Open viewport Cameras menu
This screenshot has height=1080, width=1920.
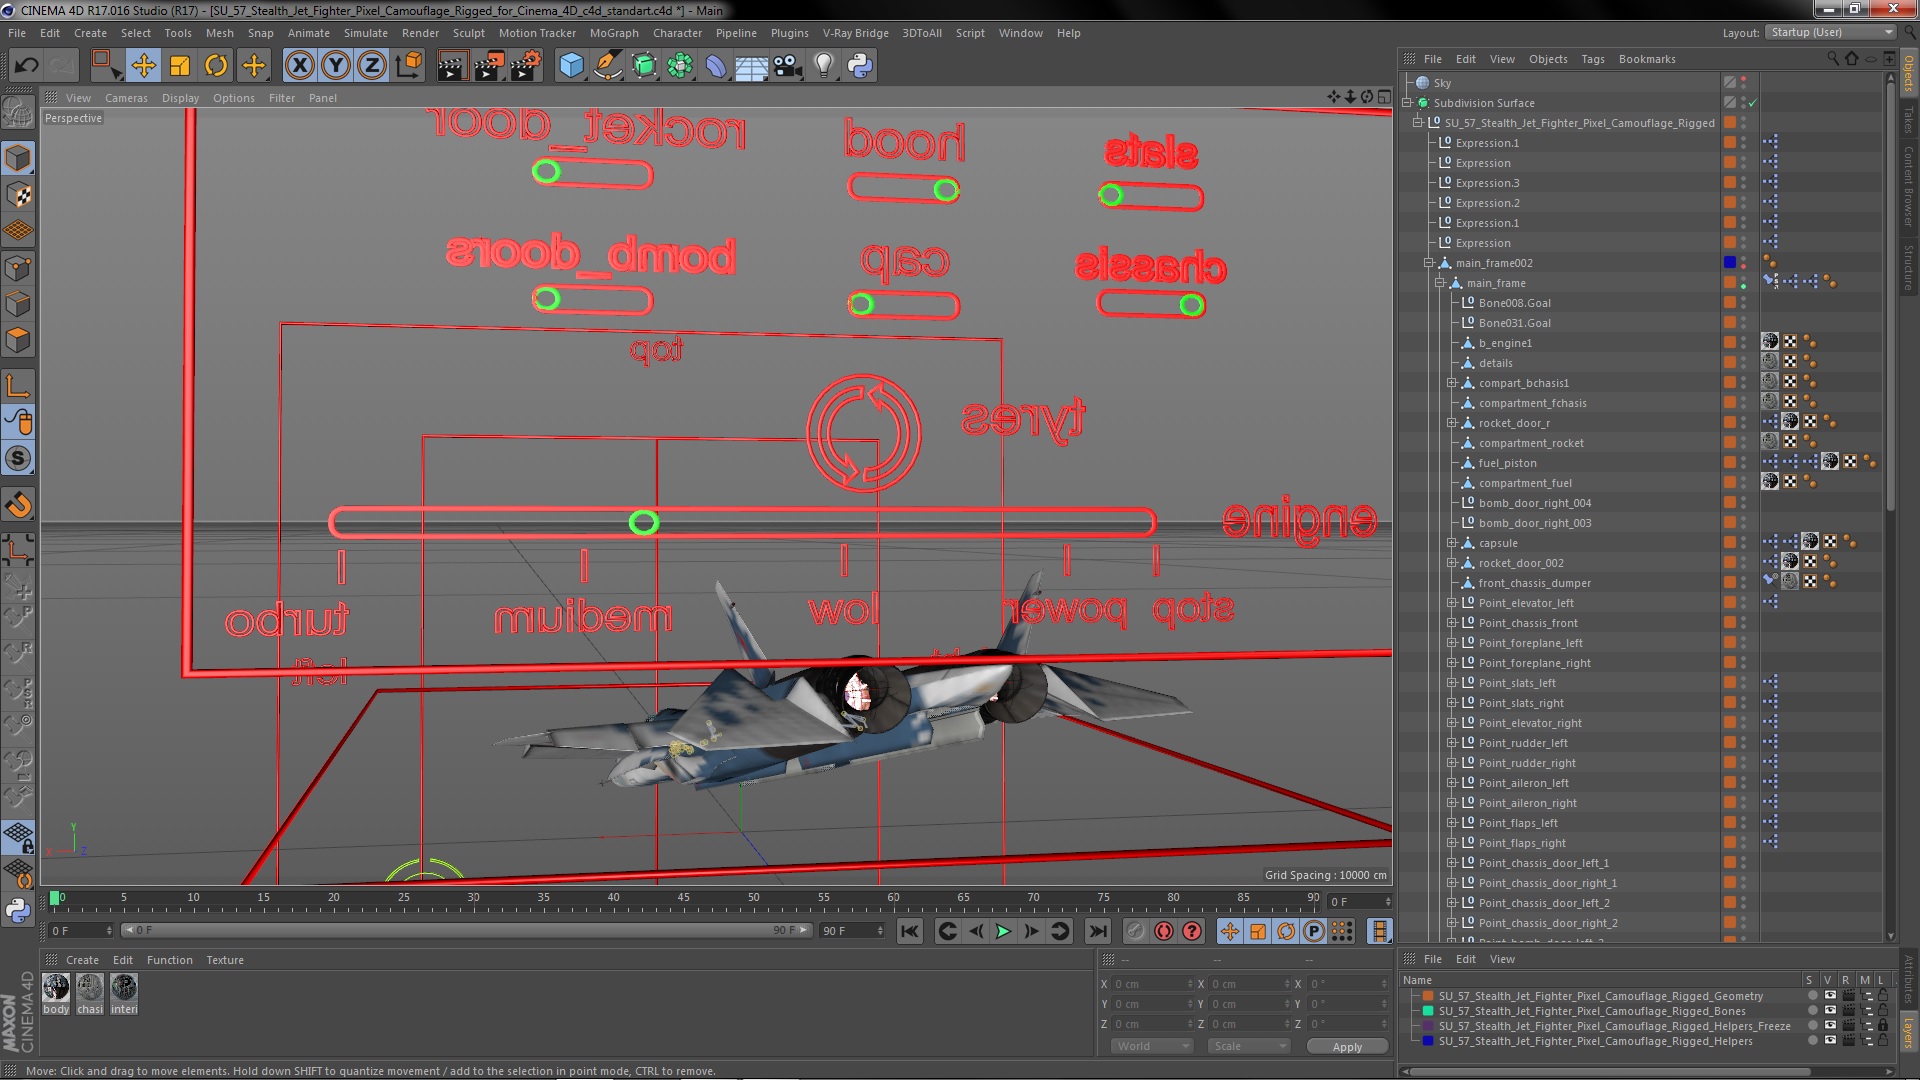pyautogui.click(x=126, y=98)
